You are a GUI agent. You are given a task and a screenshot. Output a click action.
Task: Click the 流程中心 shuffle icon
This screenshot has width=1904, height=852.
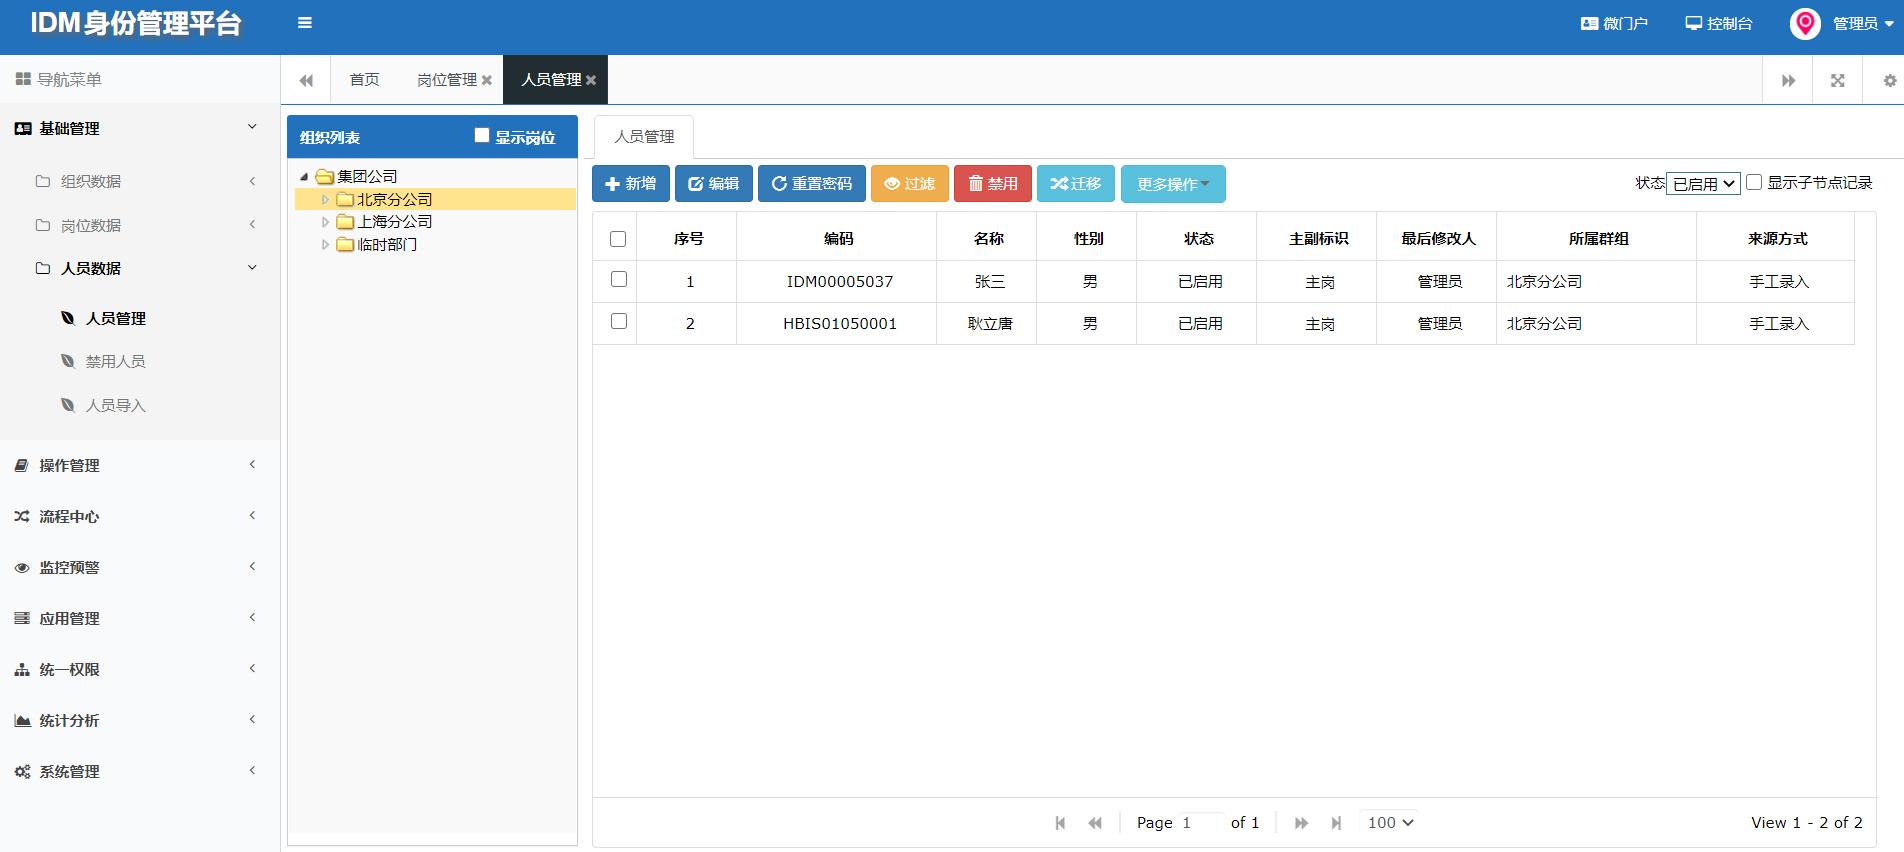(x=22, y=516)
